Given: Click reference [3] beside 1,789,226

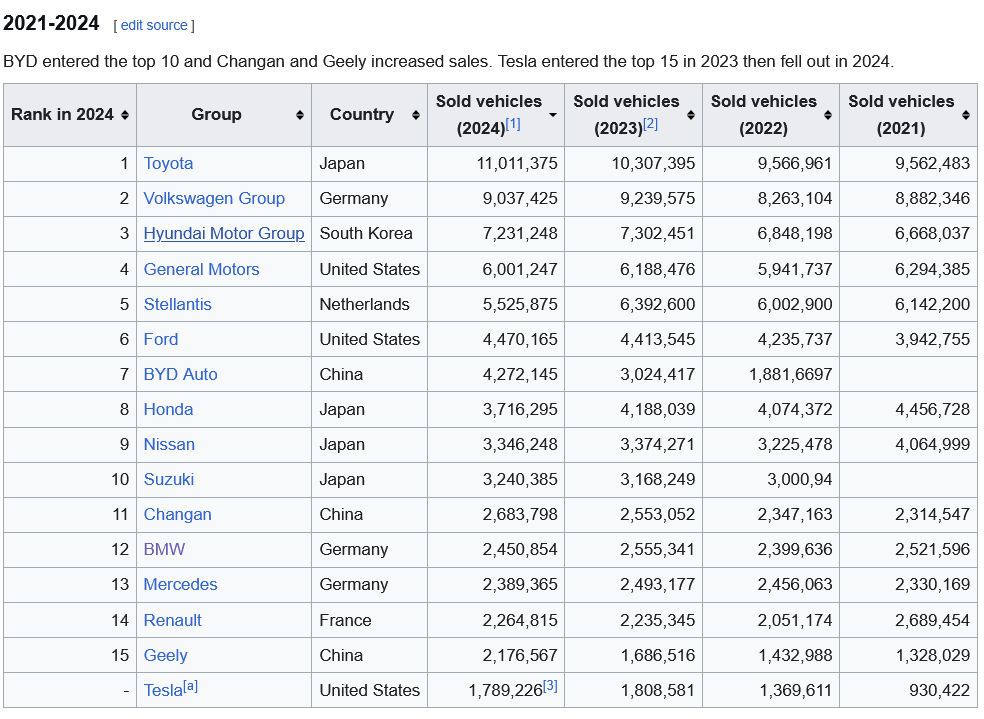Looking at the screenshot, I should 550,686.
